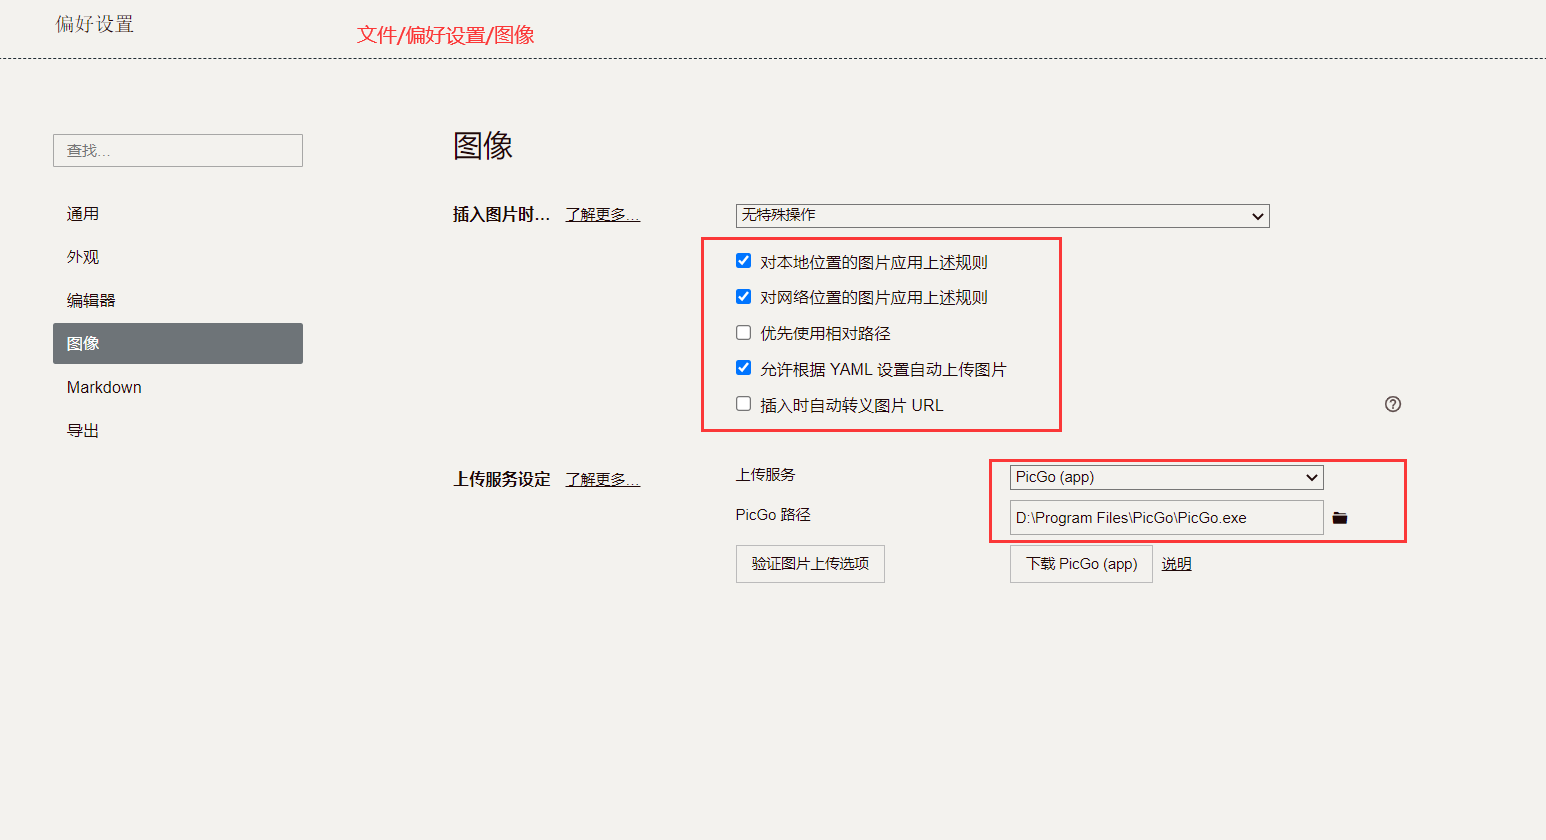1546x840 pixels.
Task: Click the folder browse icon for PicGo path
Action: point(1340,518)
